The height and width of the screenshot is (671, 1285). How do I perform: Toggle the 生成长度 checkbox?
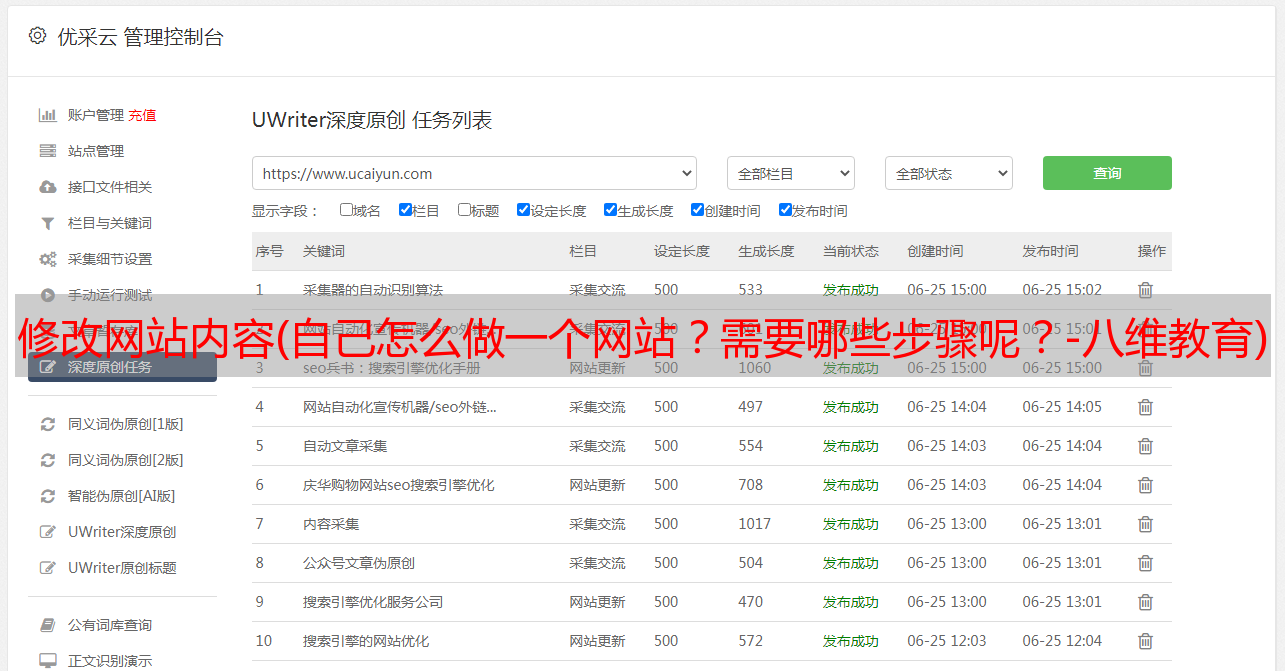610,210
